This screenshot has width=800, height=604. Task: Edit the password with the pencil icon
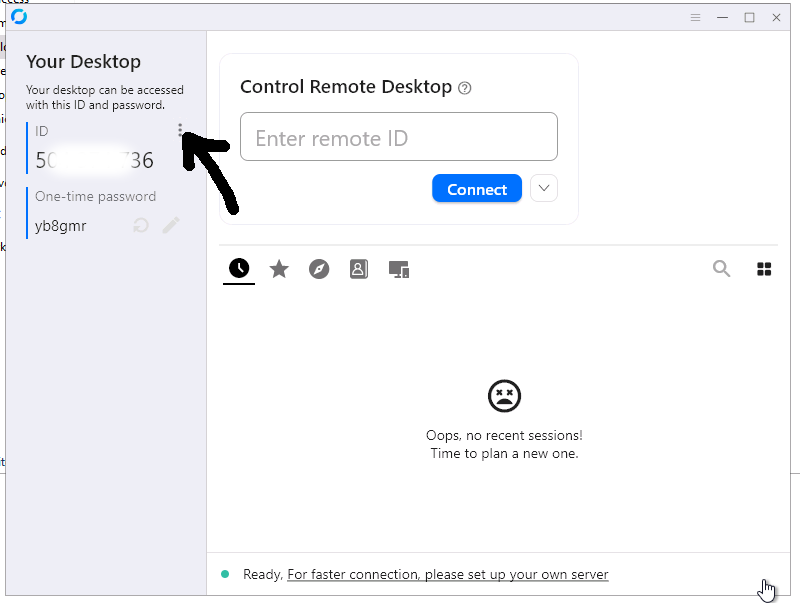pyautogui.click(x=171, y=226)
